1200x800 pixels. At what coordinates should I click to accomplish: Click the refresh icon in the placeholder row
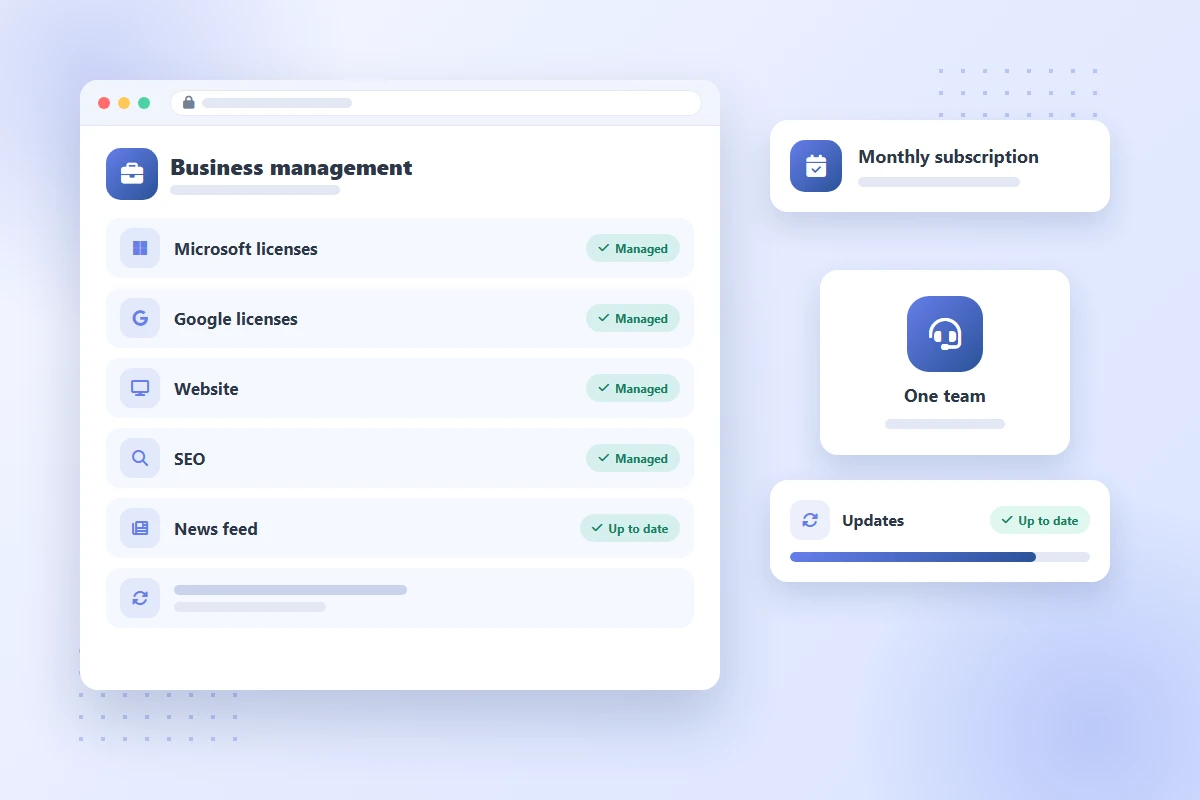pos(140,598)
